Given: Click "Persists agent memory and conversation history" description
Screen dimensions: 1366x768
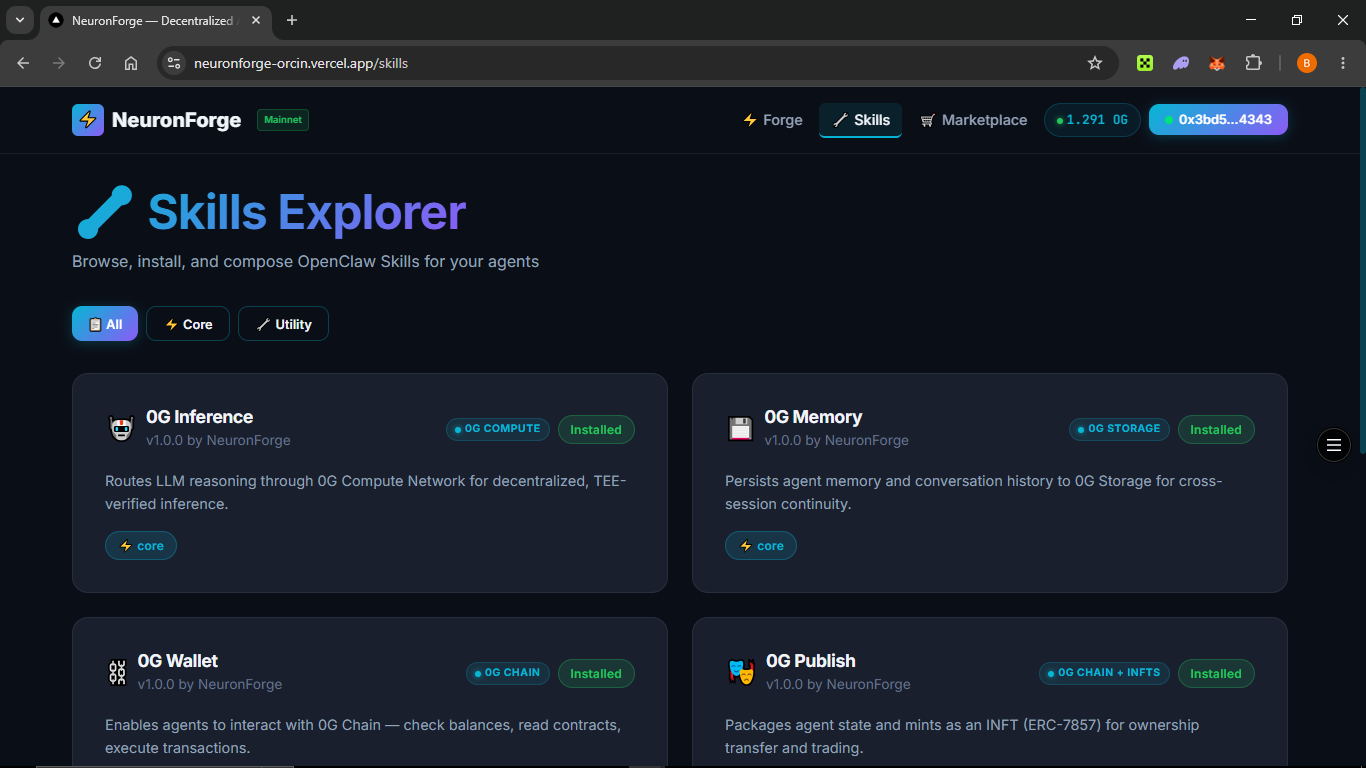Looking at the screenshot, I should coord(973,492).
